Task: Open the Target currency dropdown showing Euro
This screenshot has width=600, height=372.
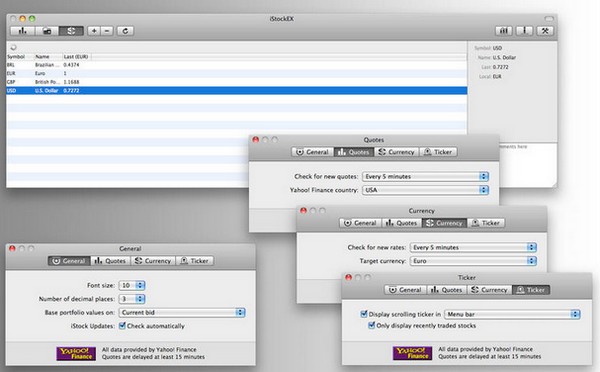Action: pyautogui.click(x=473, y=261)
